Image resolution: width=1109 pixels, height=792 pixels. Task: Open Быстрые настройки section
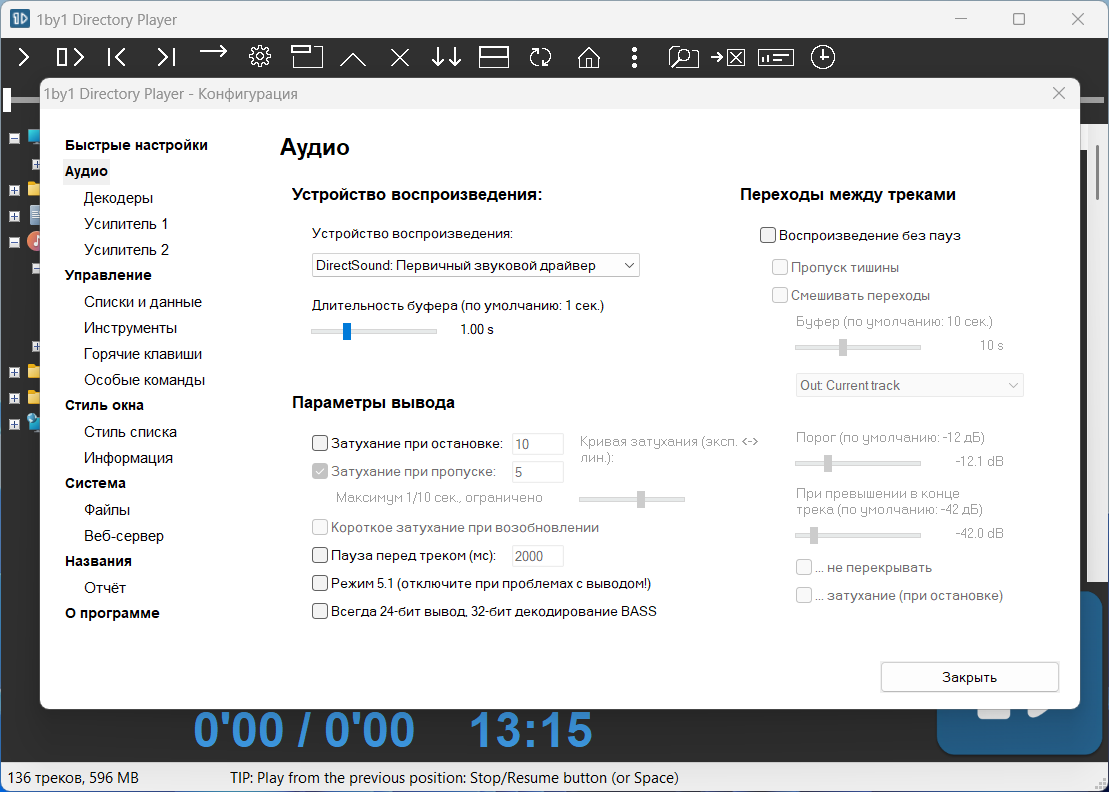coord(137,145)
